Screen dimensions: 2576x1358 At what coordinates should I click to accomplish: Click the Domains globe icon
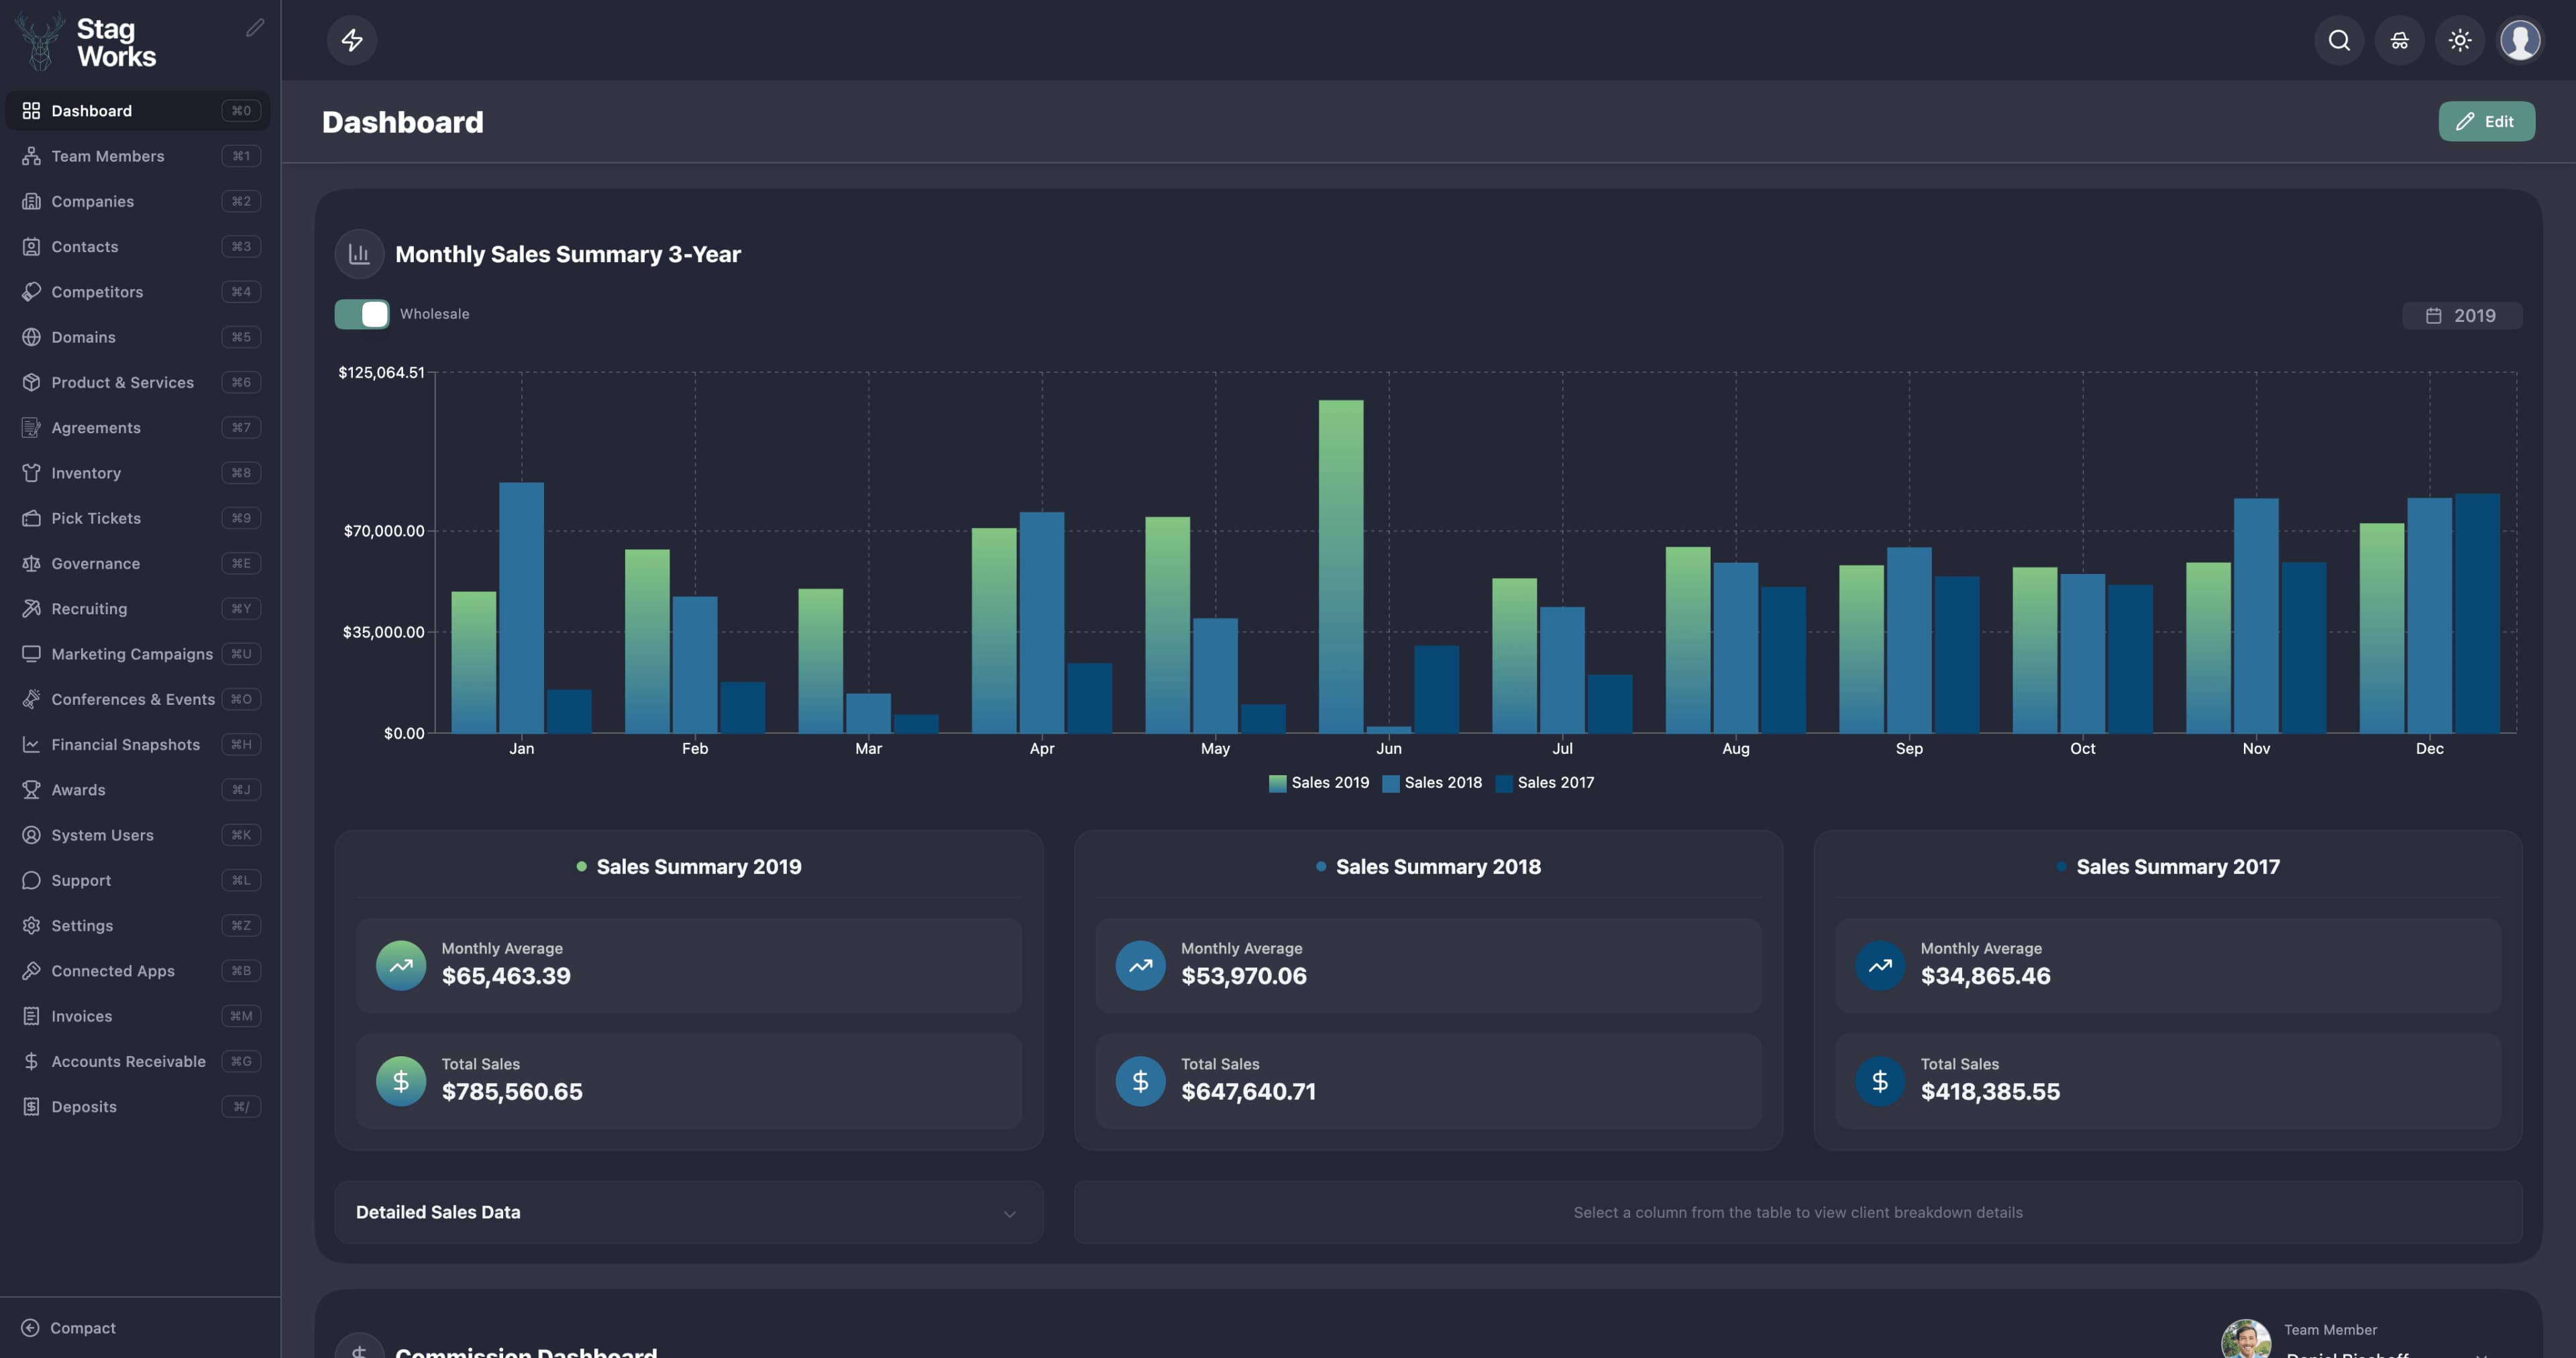31,337
